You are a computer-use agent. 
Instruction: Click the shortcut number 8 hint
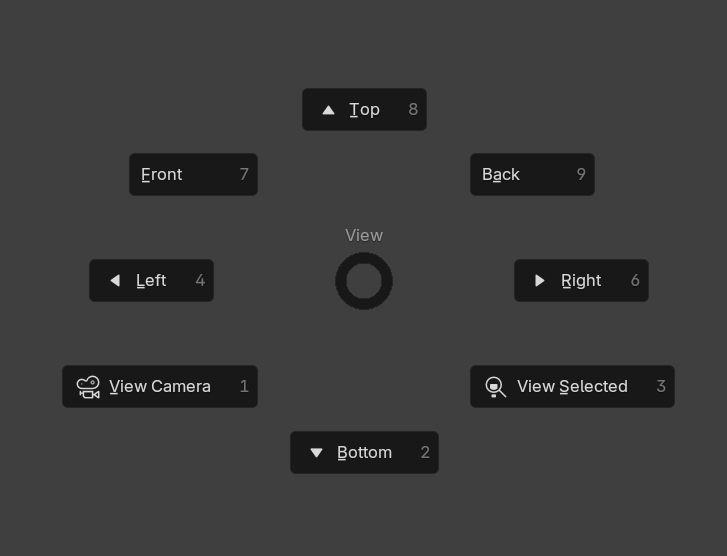pos(413,110)
